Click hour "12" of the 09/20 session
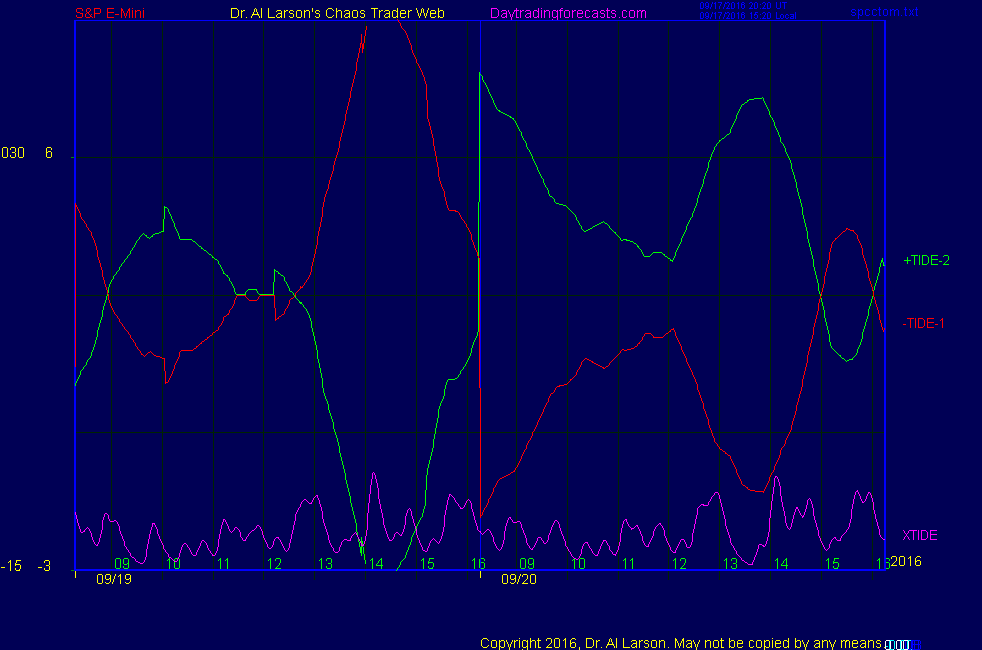The width and height of the screenshot is (982, 650). tap(680, 564)
